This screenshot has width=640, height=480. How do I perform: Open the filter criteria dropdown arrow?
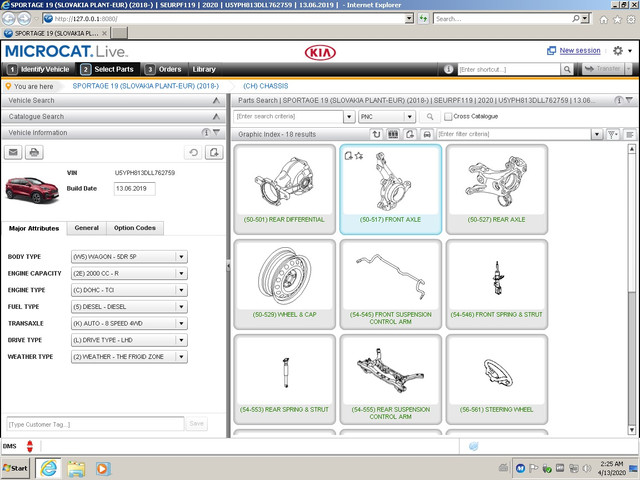coord(597,134)
